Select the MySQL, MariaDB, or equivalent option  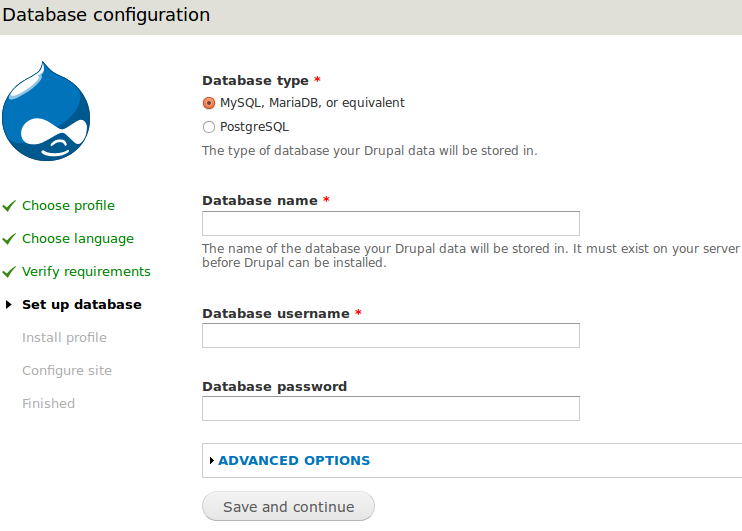point(209,103)
